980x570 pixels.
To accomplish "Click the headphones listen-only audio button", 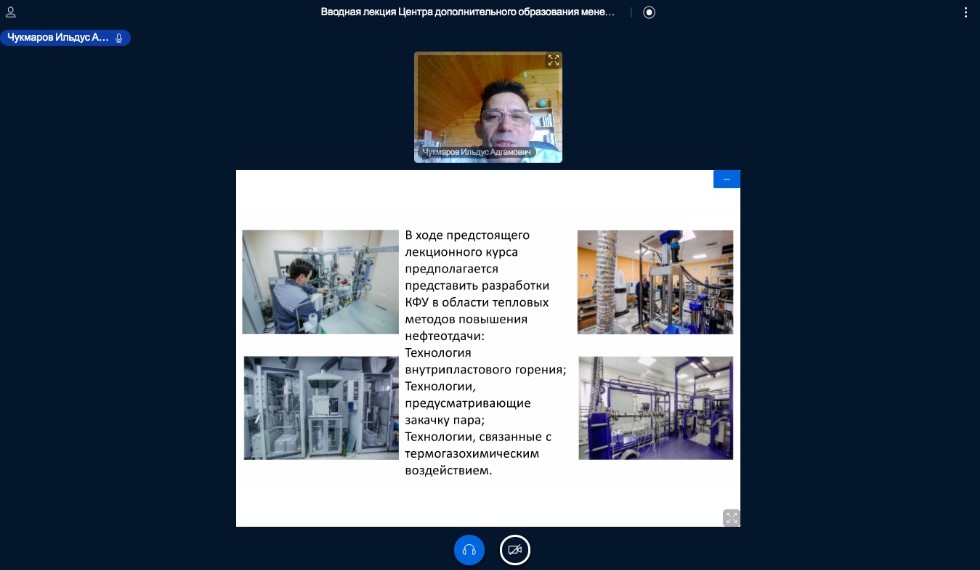I will point(469,550).
